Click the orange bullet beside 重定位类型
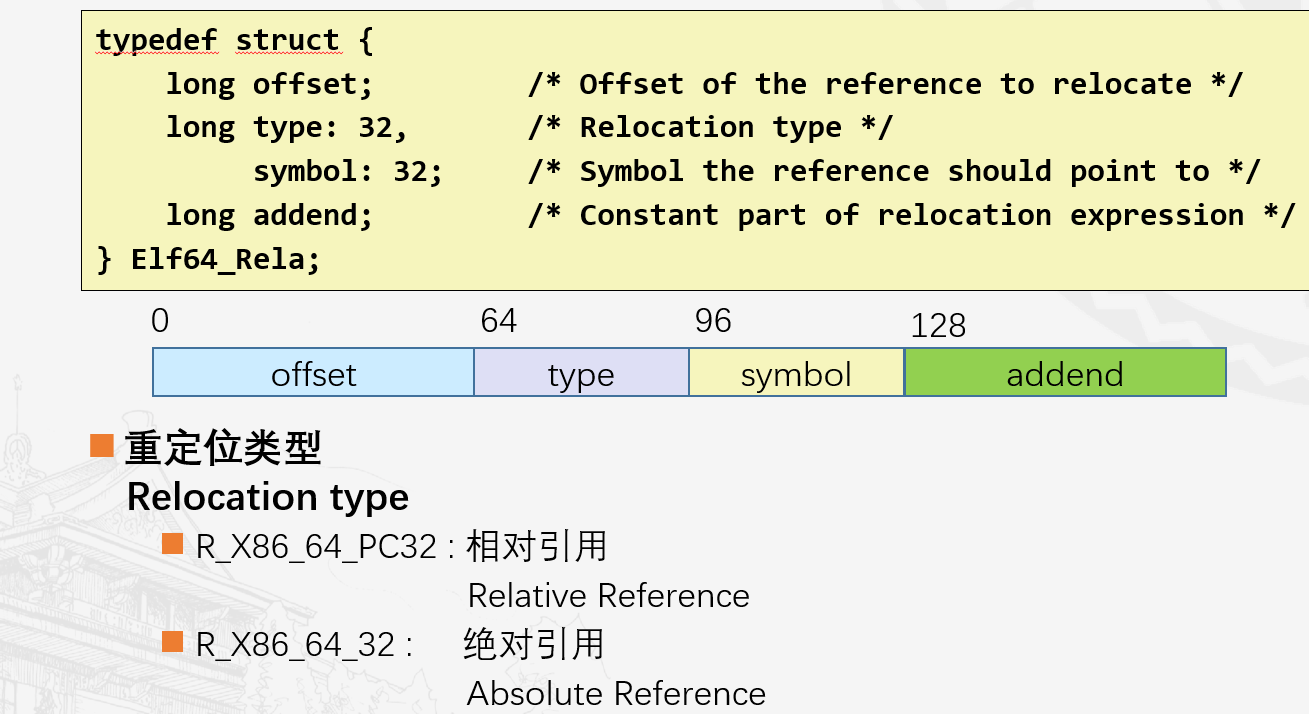1309x714 pixels. 101,446
